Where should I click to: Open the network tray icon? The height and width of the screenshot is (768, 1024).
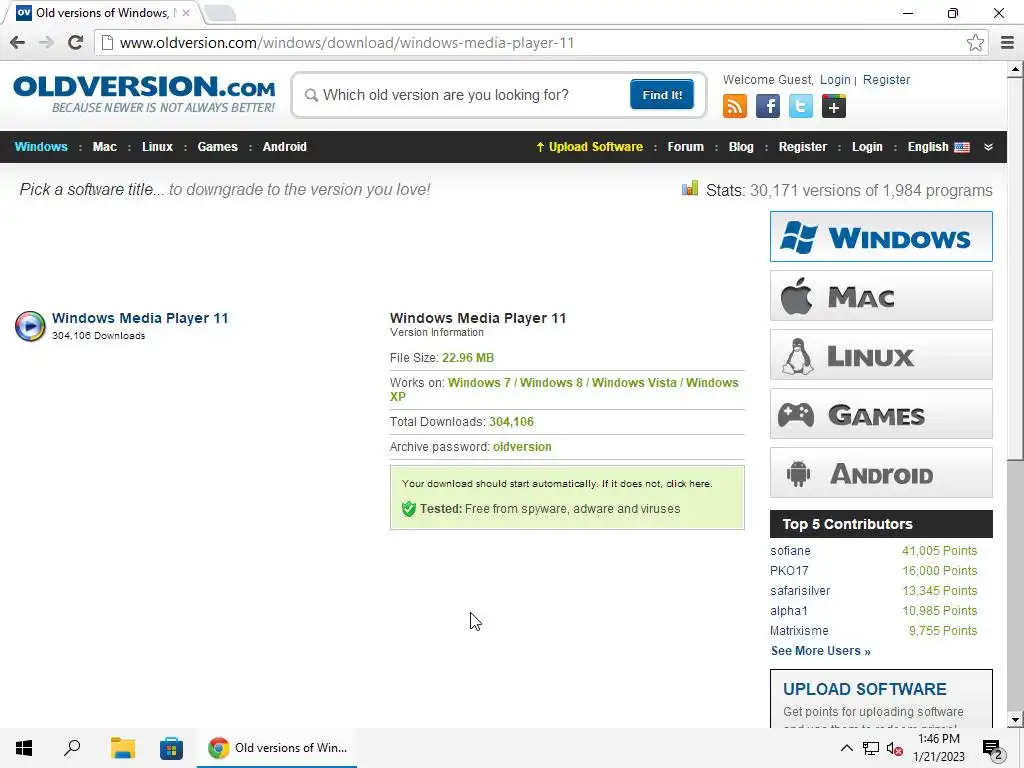[x=871, y=748]
